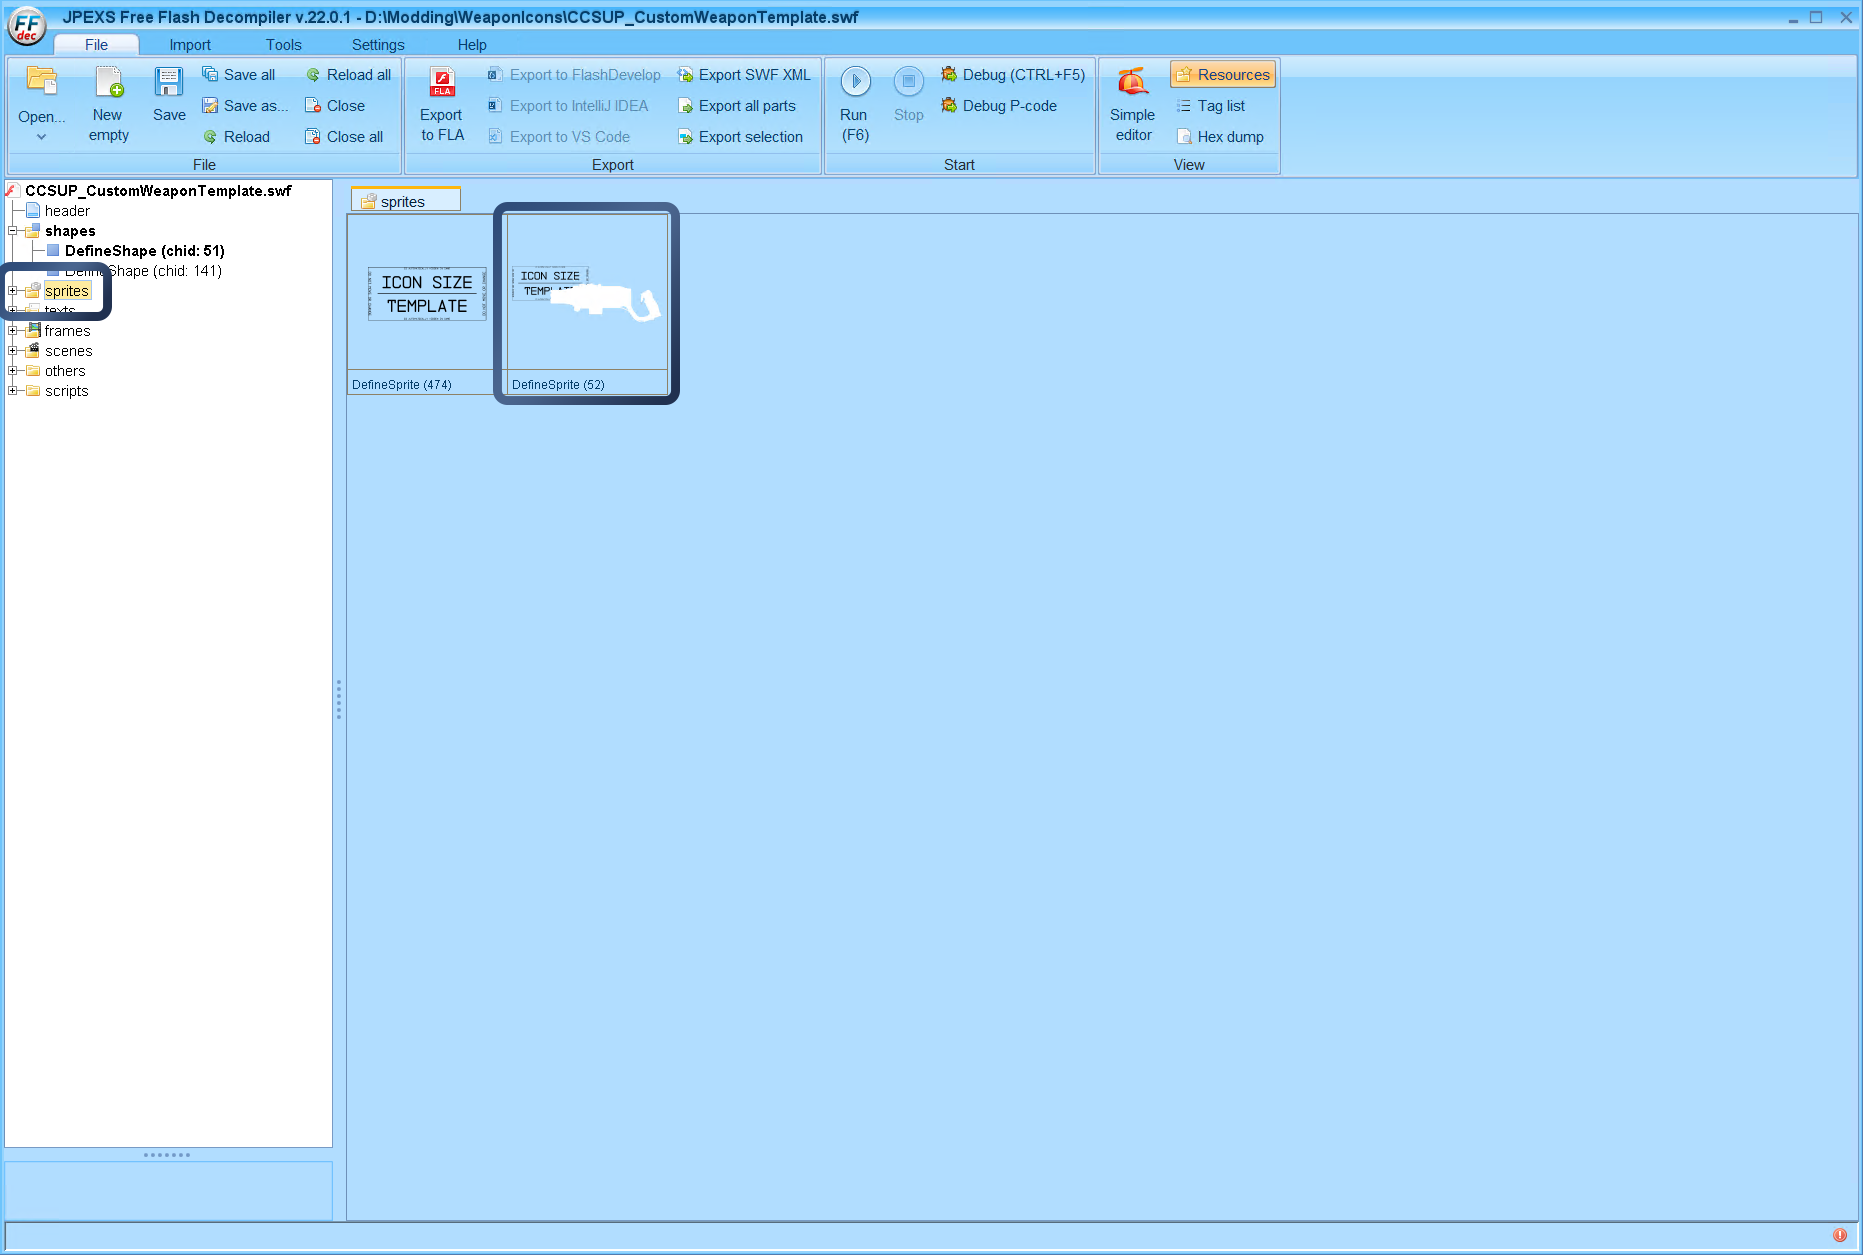Collapse the shapes tree node
The width and height of the screenshot is (1863, 1255).
coord(13,230)
